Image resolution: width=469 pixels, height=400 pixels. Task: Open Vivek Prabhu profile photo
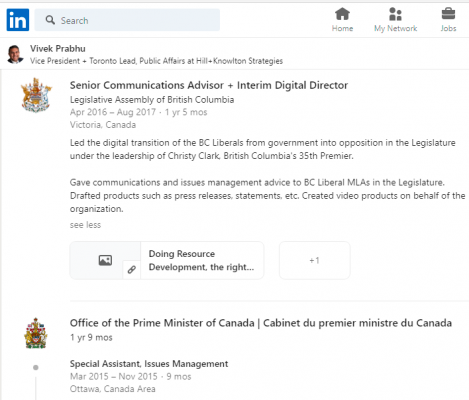coord(15,54)
